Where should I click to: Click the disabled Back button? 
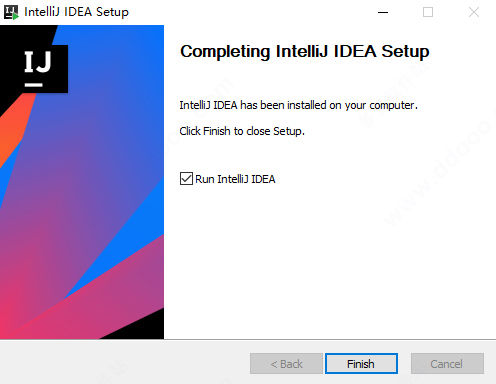pyautogui.click(x=286, y=364)
